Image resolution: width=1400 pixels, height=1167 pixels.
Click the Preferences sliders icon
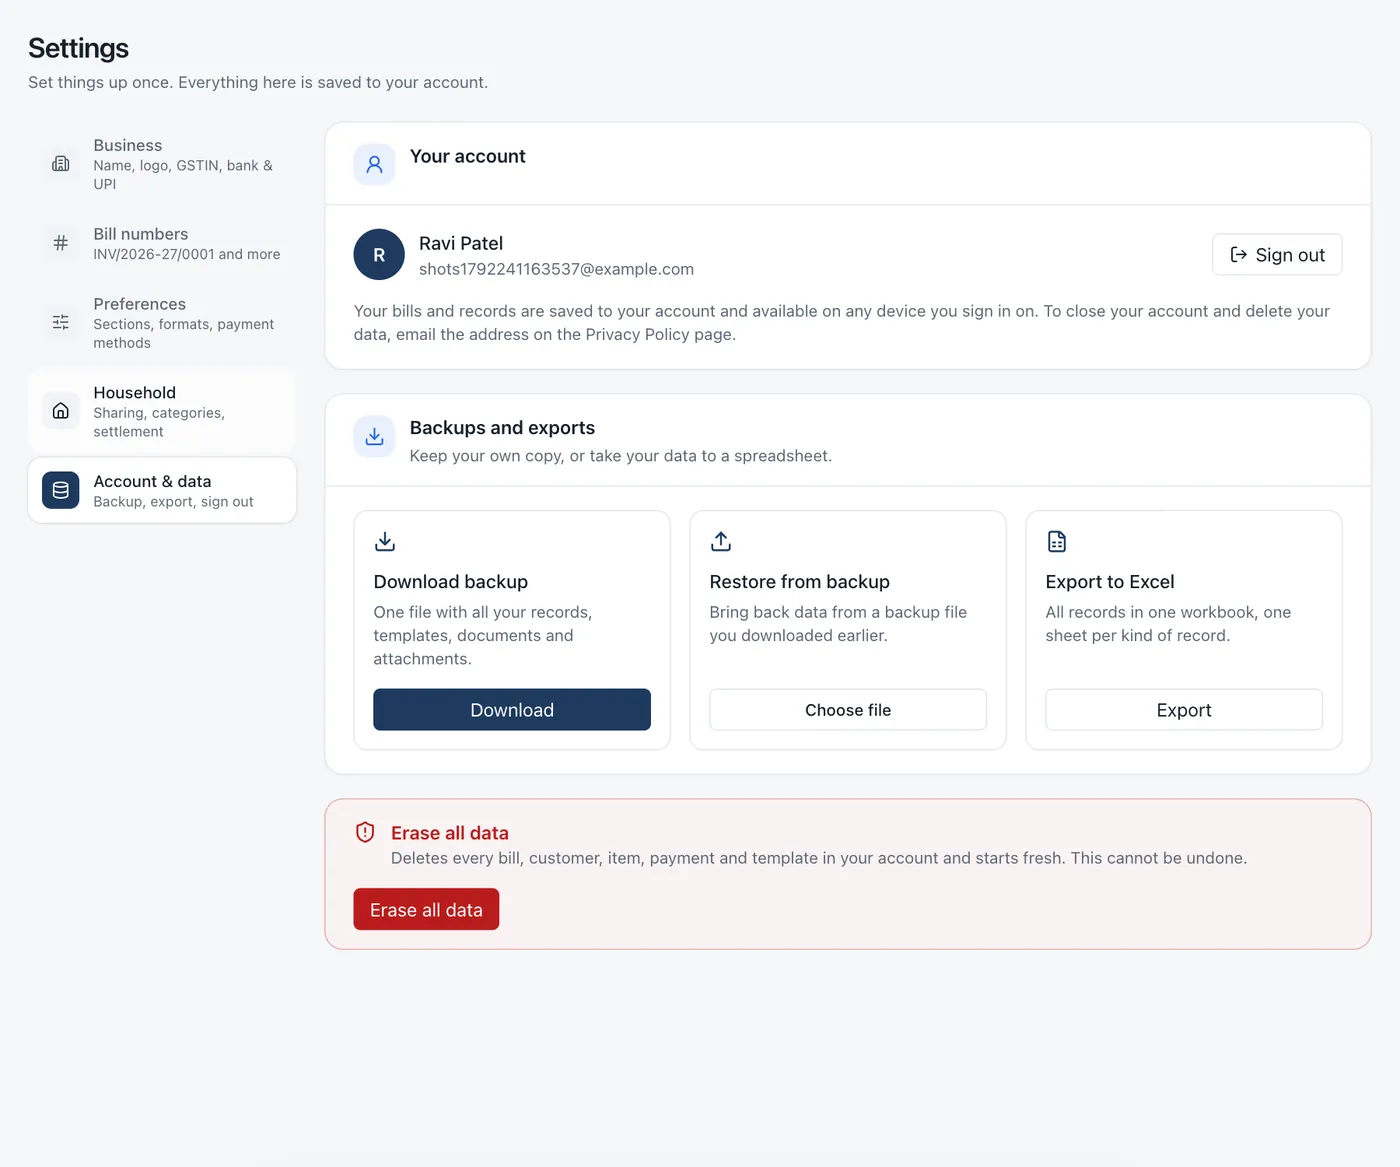click(61, 322)
